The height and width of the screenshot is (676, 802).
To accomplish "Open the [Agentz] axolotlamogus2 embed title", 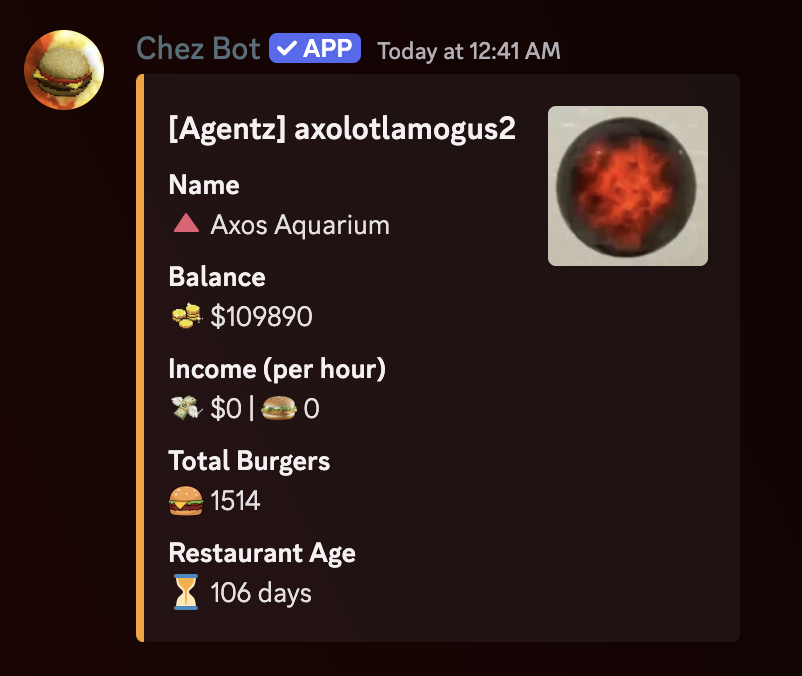I will (342, 128).
